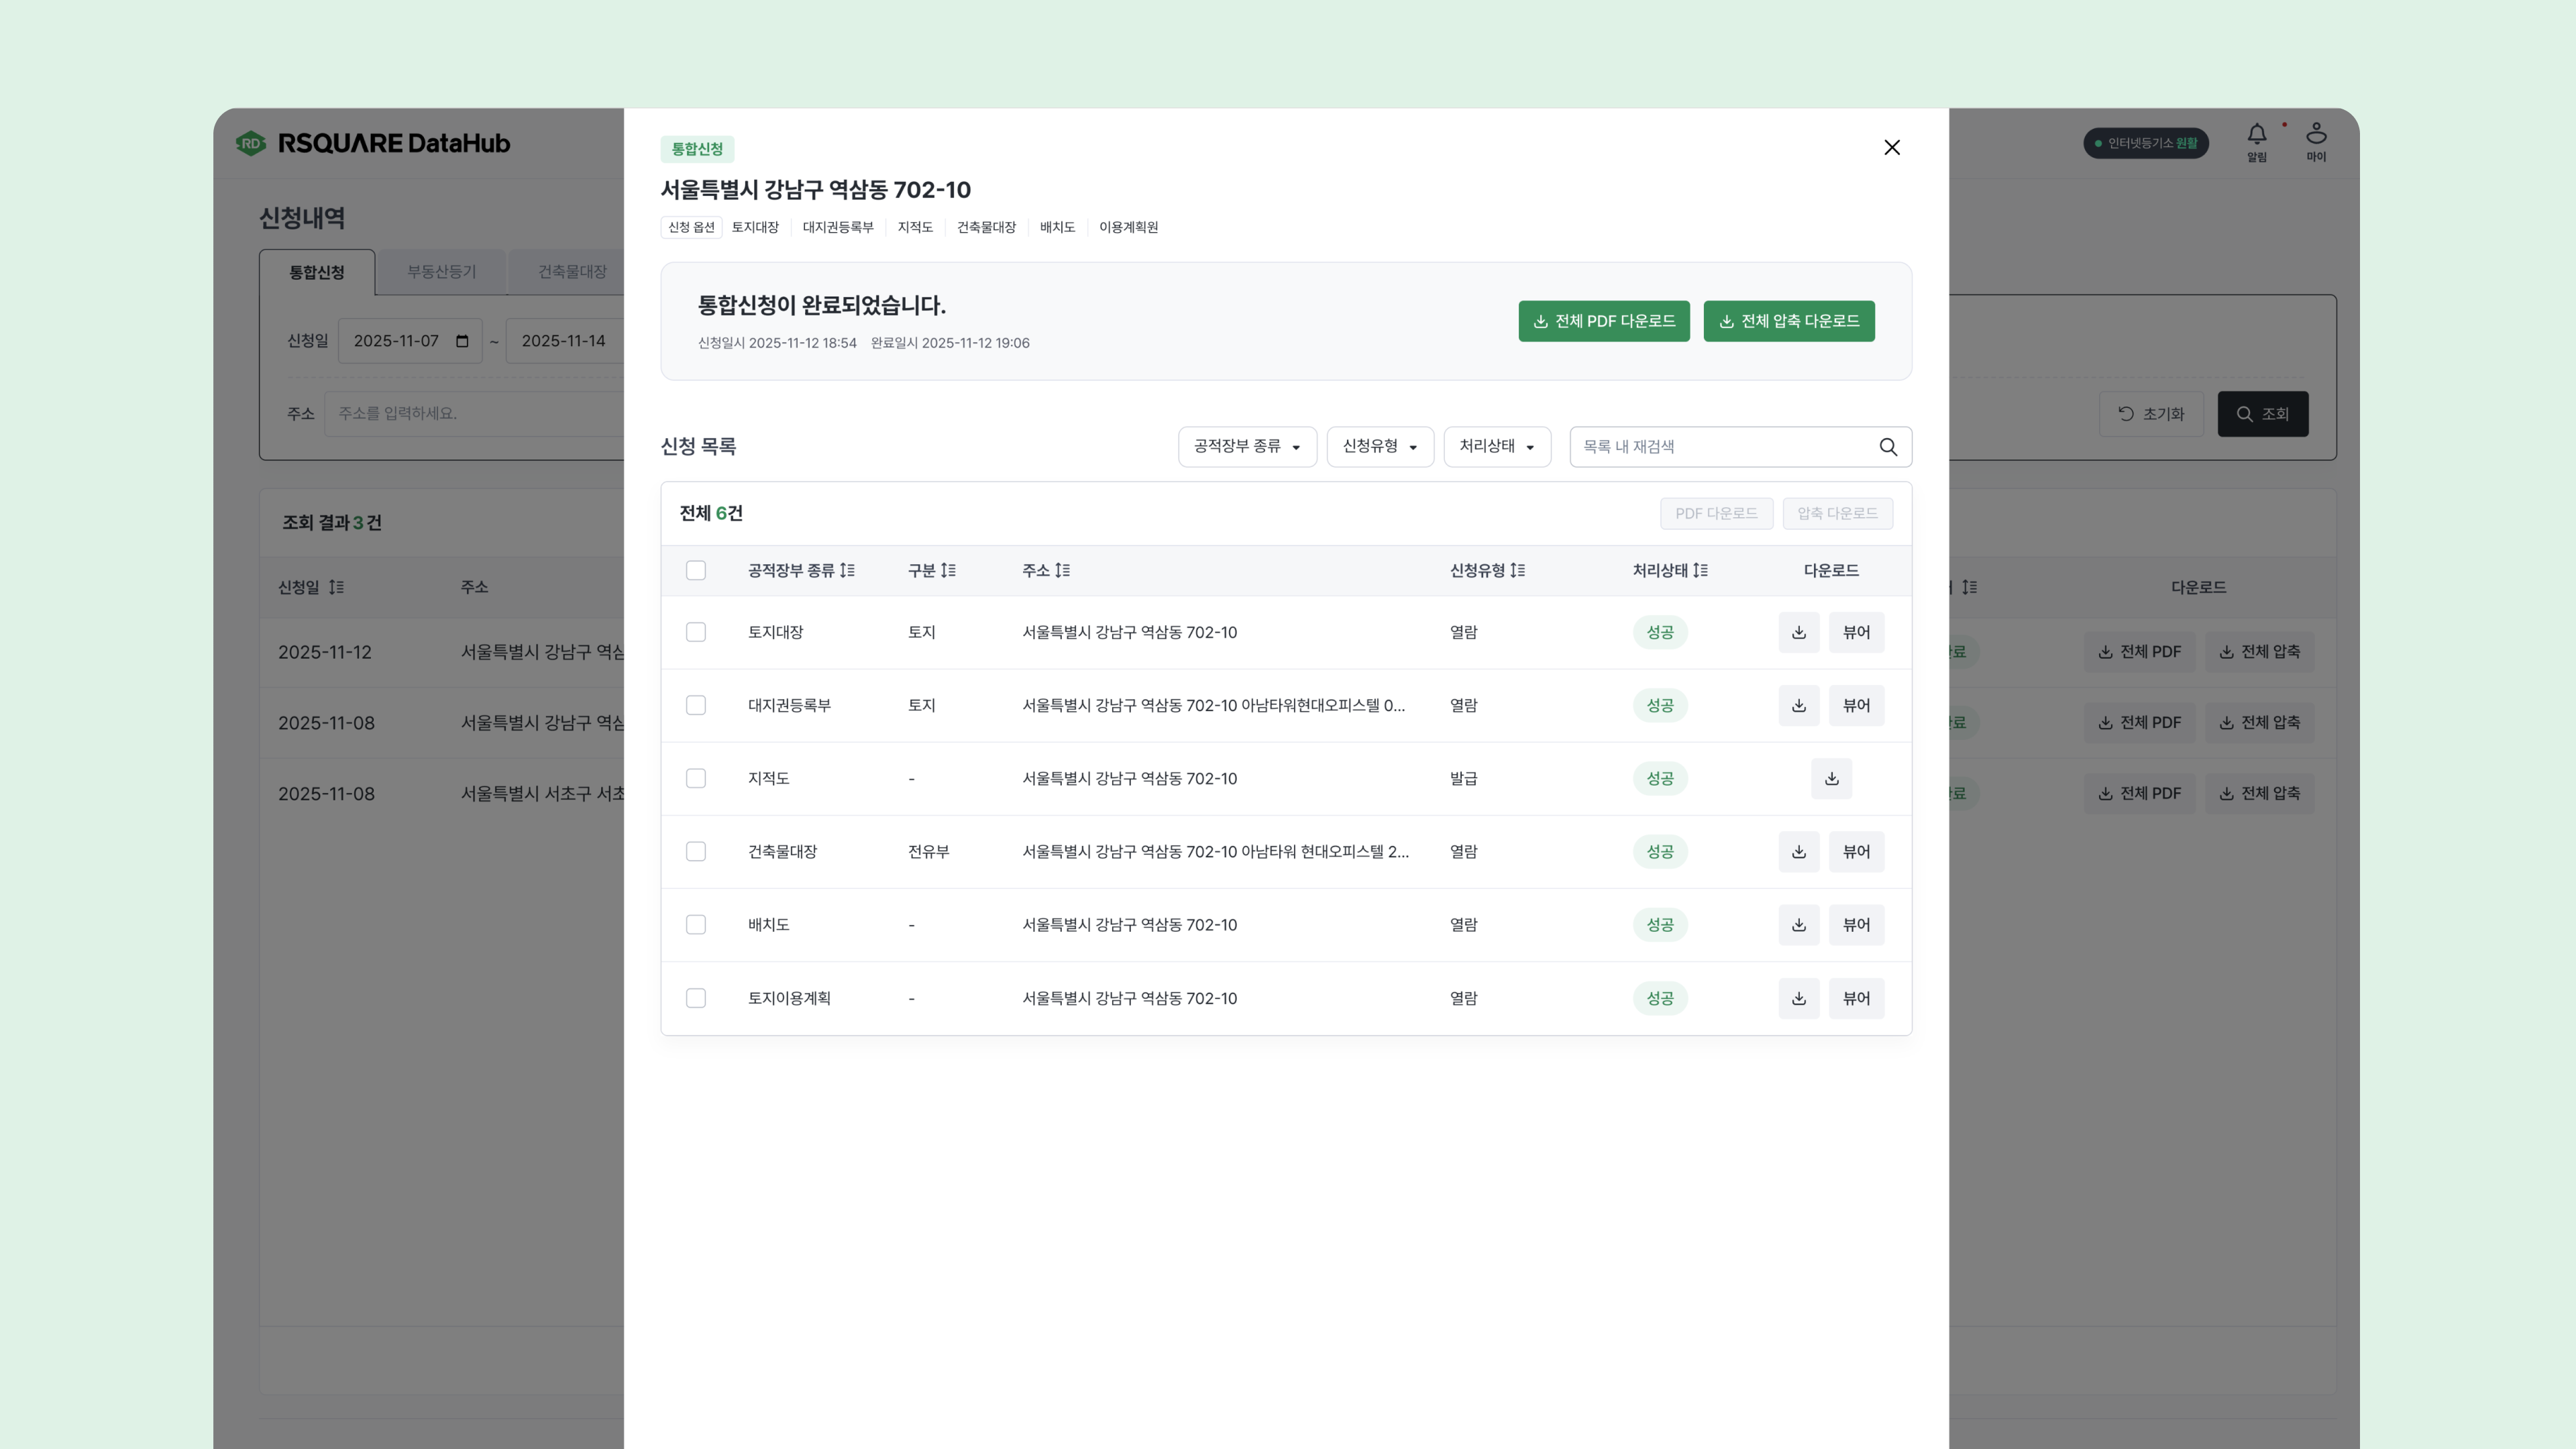Check the 건축물대장 row checkbox
2576x1449 pixels.
click(x=696, y=851)
